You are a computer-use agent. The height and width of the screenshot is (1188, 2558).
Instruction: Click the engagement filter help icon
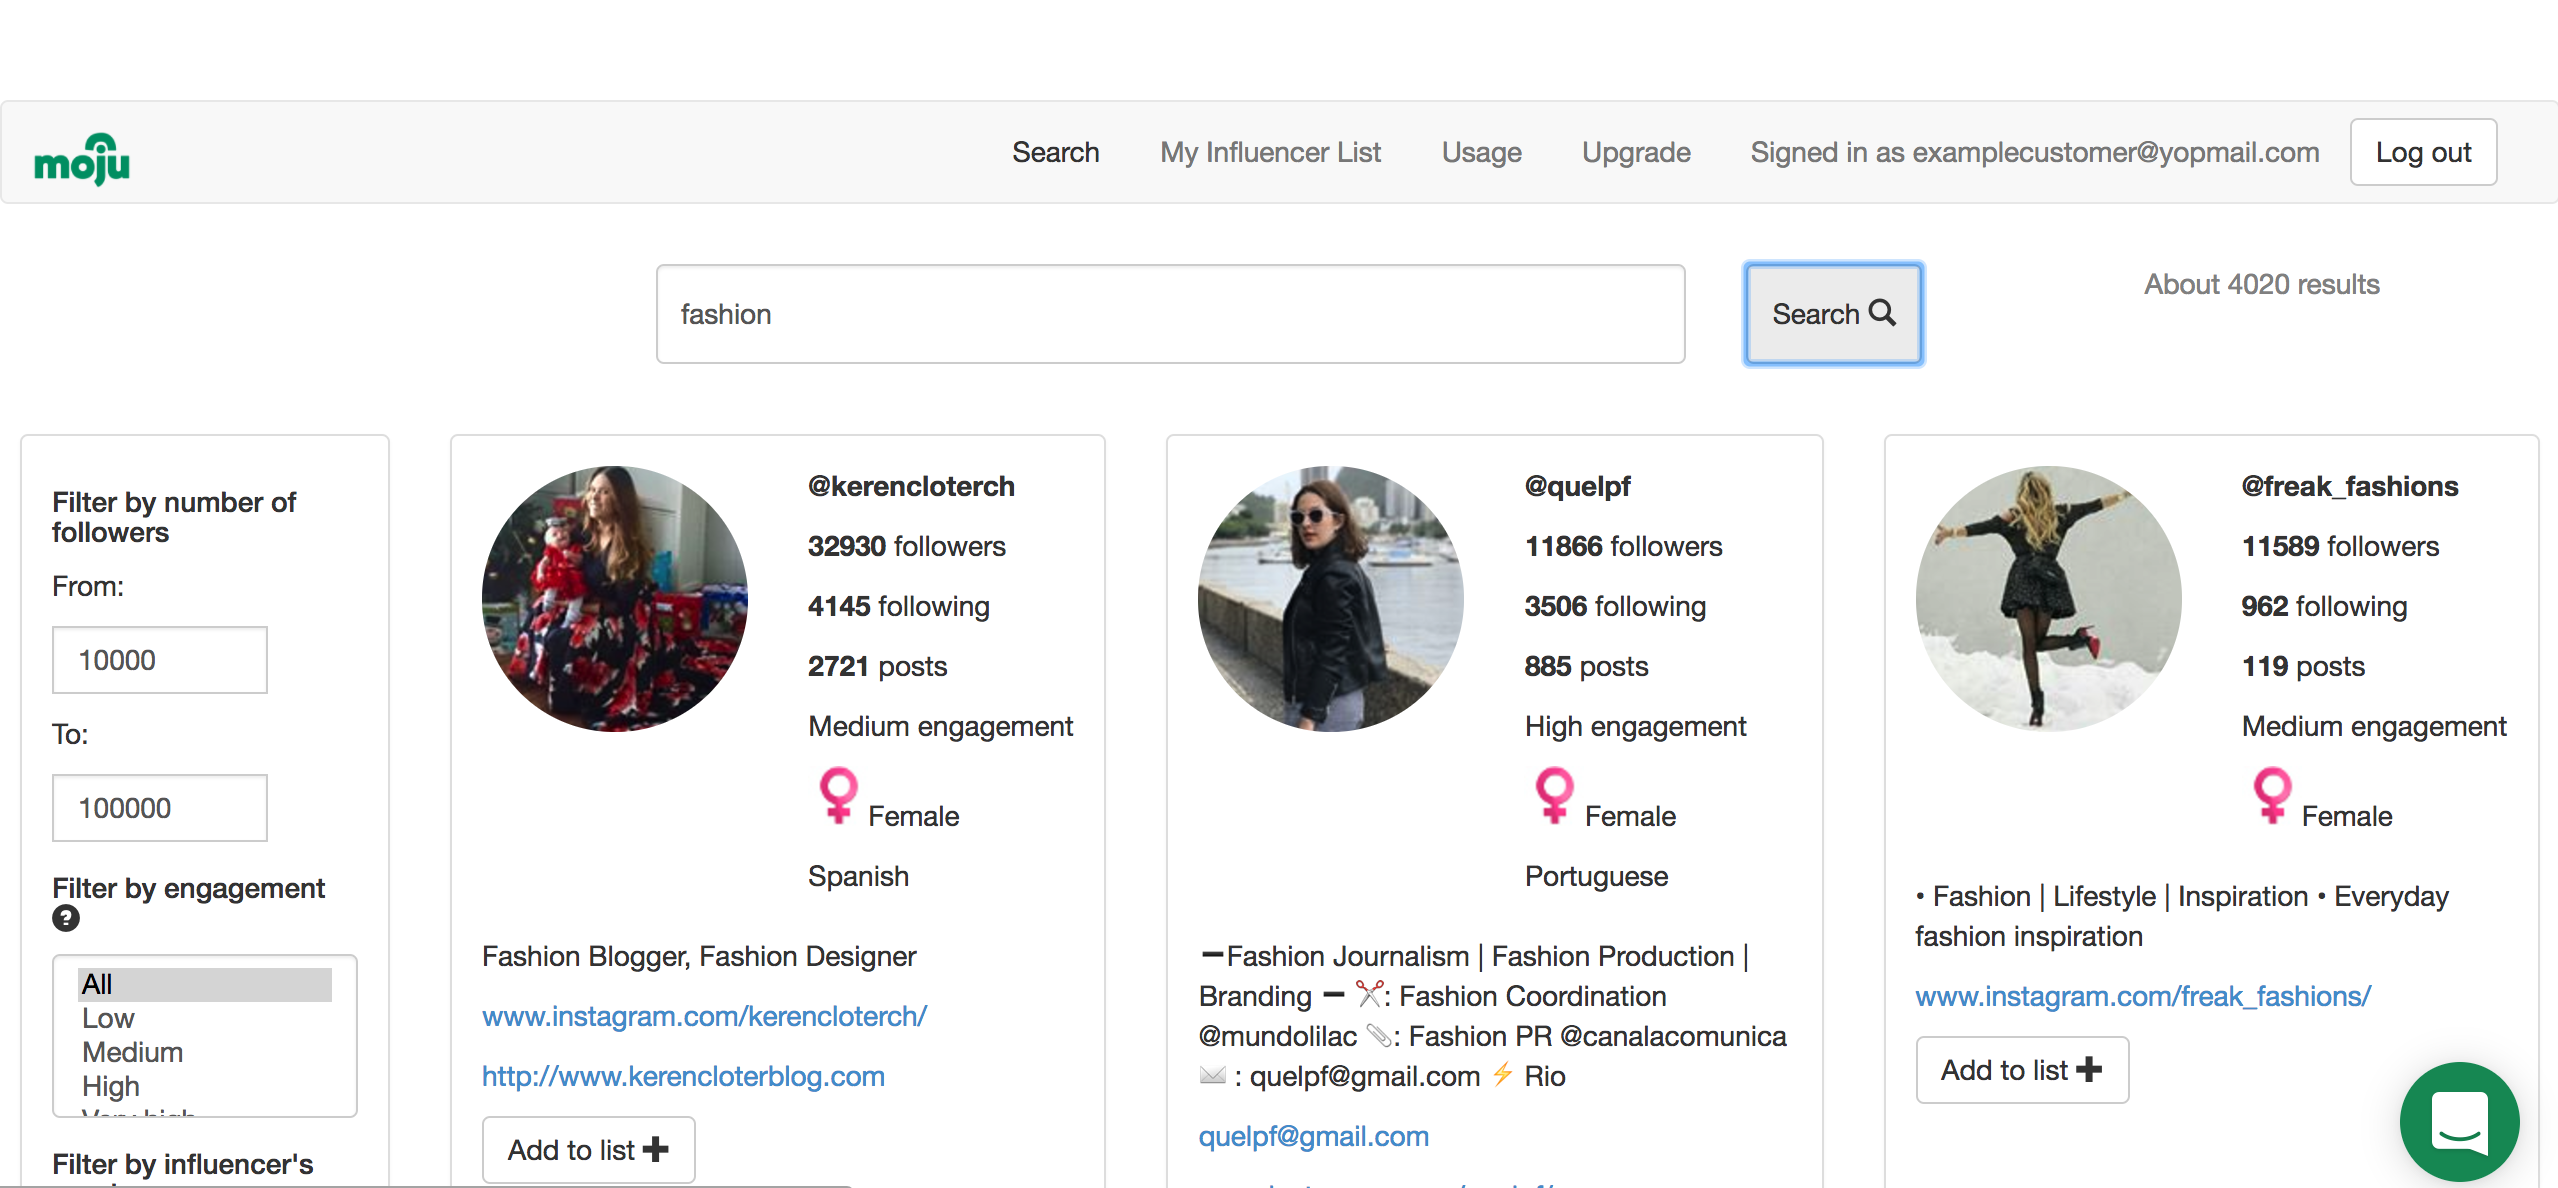tap(66, 918)
